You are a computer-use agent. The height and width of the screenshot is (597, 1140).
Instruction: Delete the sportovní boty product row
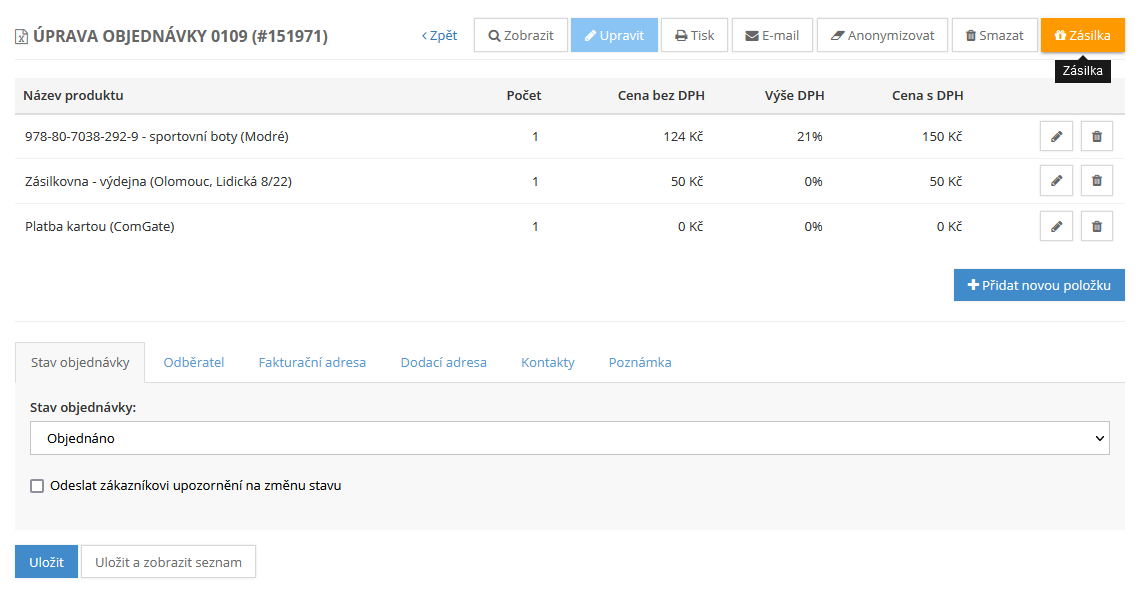click(1096, 136)
